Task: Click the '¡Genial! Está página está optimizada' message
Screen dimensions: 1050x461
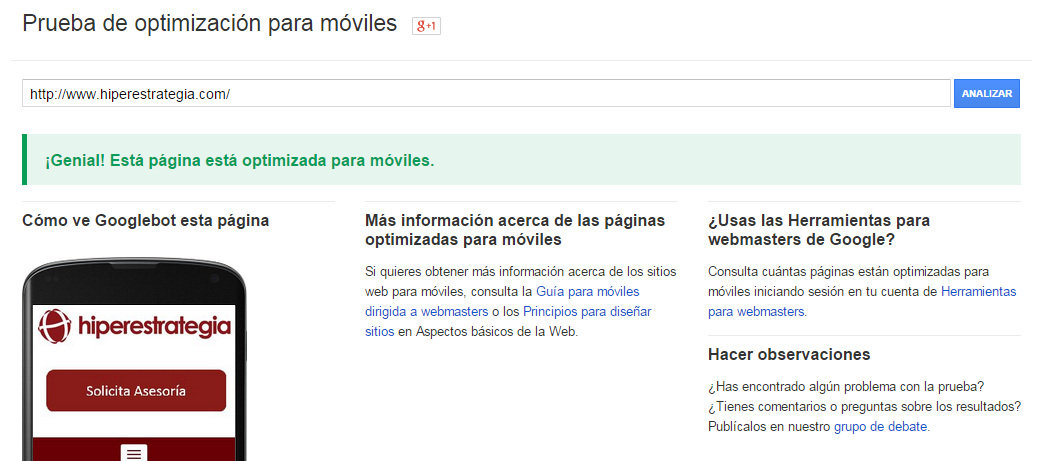Action: (240, 161)
